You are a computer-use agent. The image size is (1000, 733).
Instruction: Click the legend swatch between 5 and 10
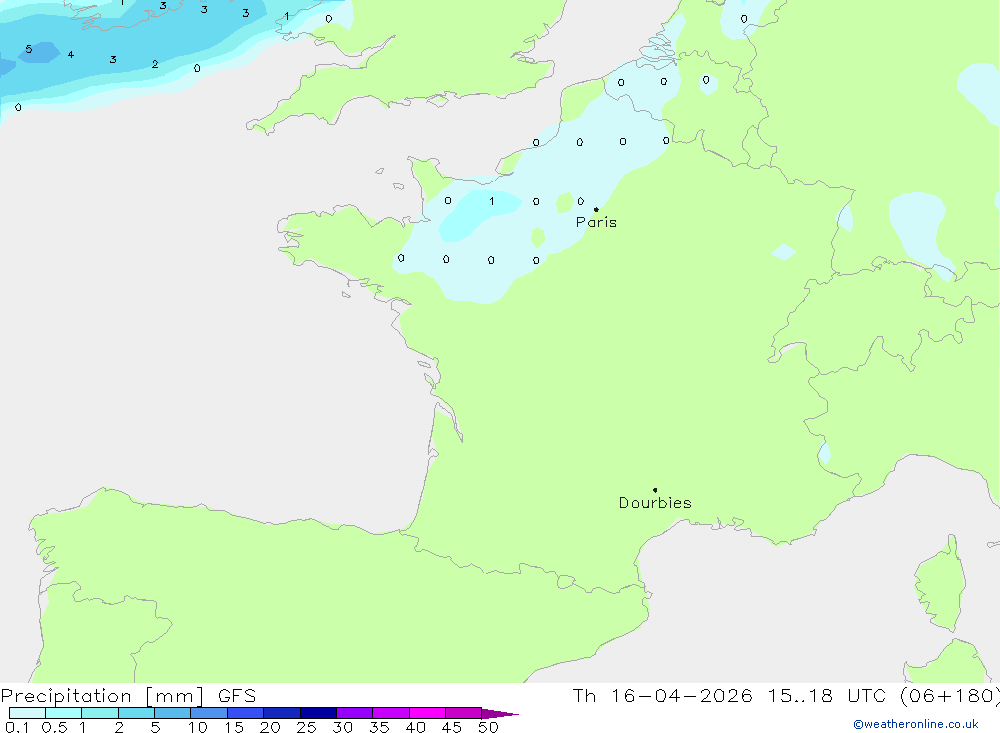coord(172,713)
